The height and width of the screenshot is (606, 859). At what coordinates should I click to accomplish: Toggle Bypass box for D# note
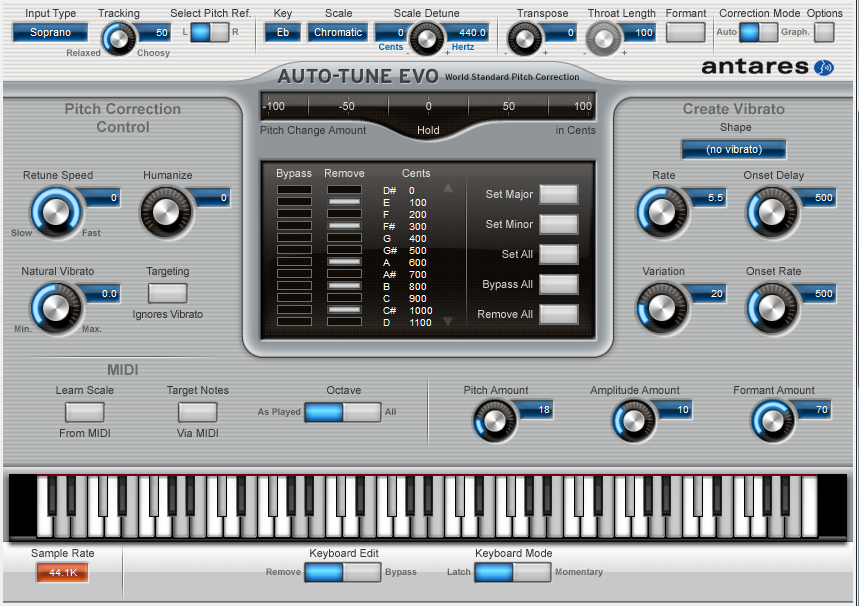(294, 190)
